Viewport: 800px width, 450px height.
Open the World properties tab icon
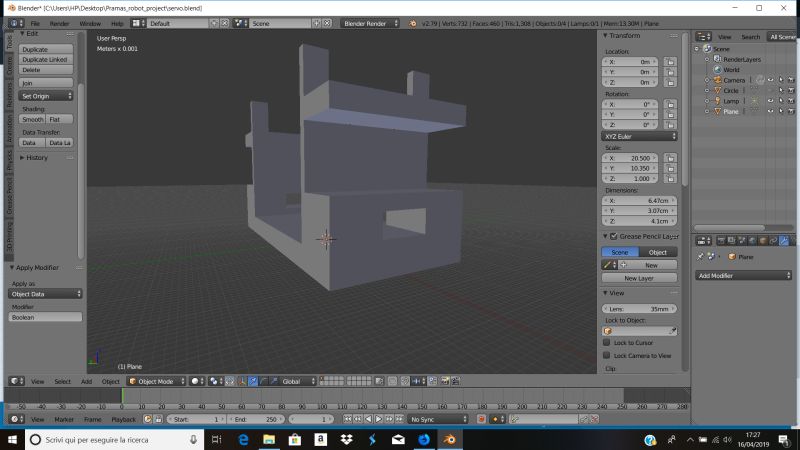pyautogui.click(x=753, y=241)
